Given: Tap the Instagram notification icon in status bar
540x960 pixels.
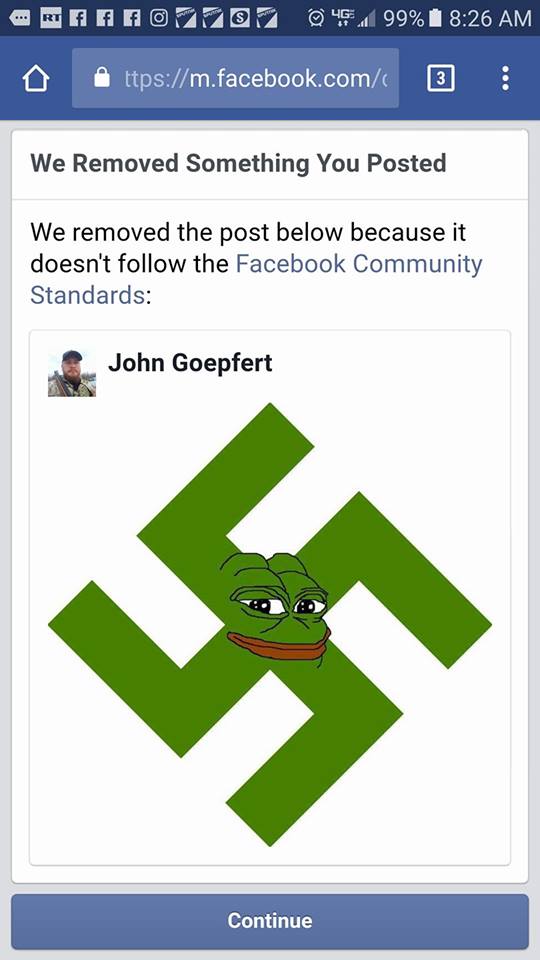Looking at the screenshot, I should coord(160,18).
